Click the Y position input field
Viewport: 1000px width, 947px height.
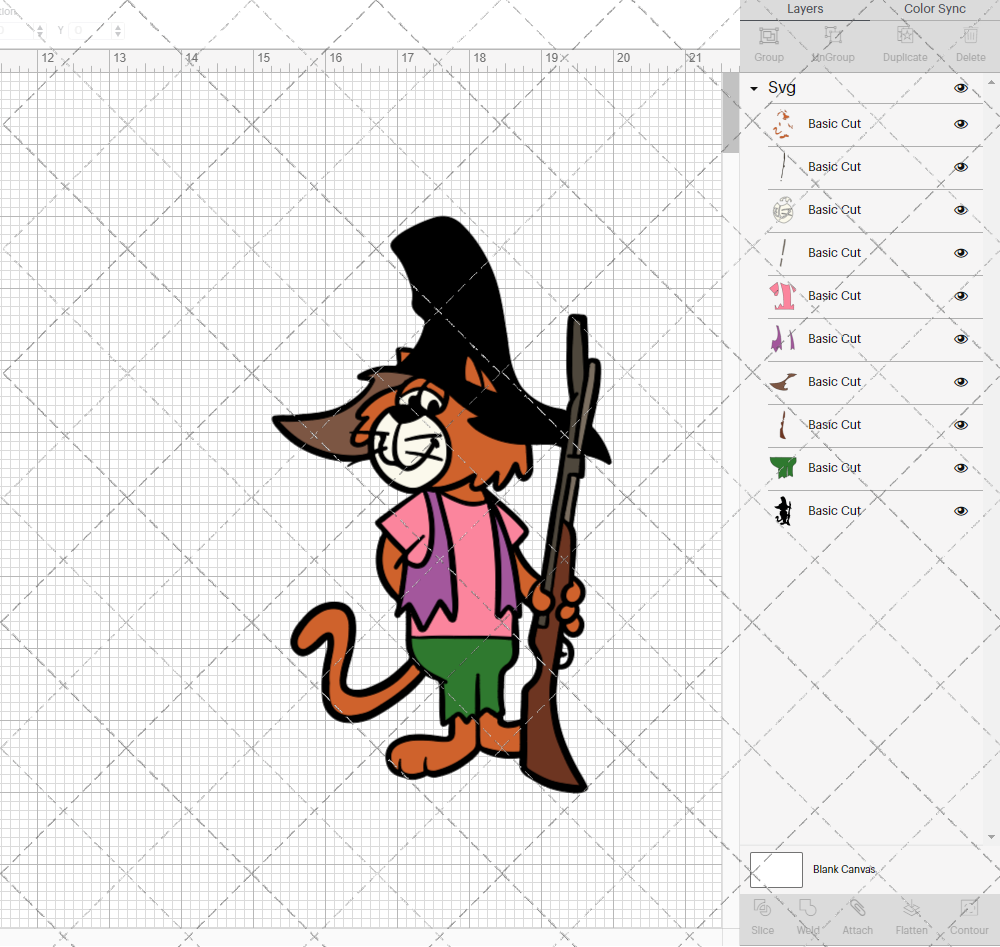pyautogui.click(x=91, y=30)
